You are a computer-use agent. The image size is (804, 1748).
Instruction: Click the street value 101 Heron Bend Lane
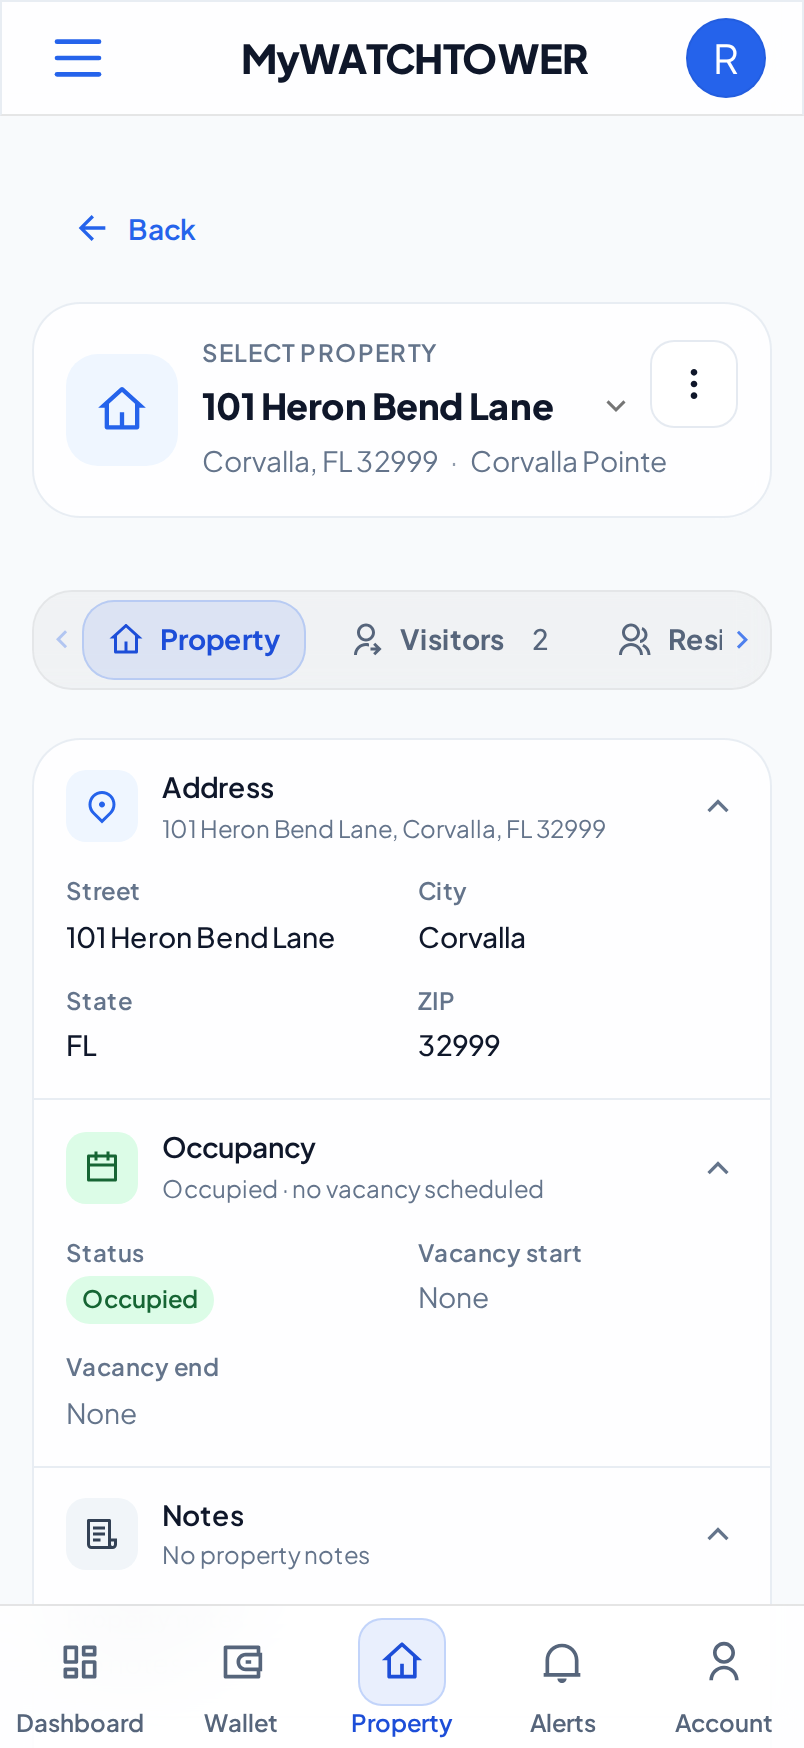201,938
